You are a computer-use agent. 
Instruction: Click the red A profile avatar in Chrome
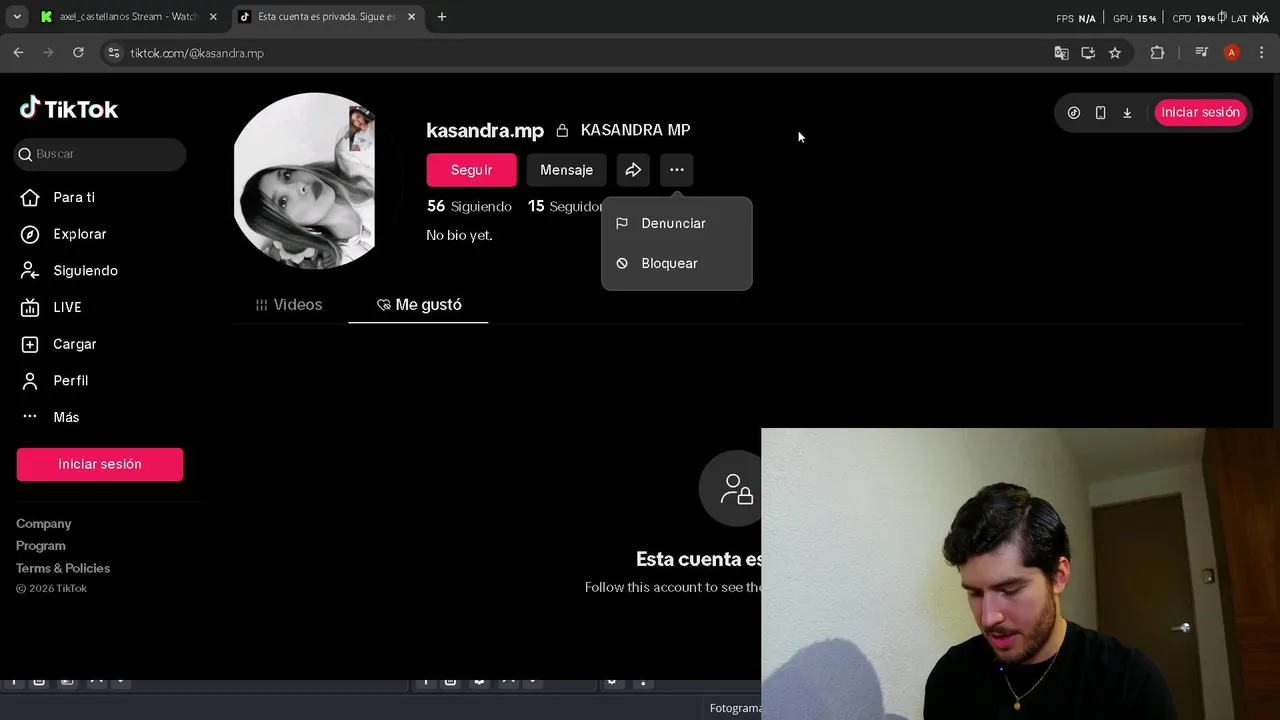coord(1231,53)
